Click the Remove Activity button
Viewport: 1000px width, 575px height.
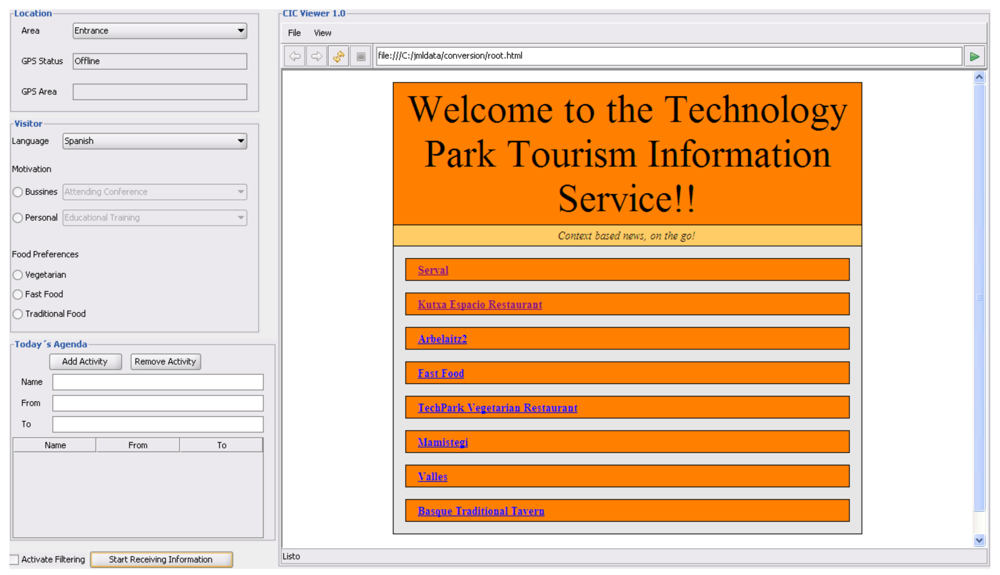point(165,361)
